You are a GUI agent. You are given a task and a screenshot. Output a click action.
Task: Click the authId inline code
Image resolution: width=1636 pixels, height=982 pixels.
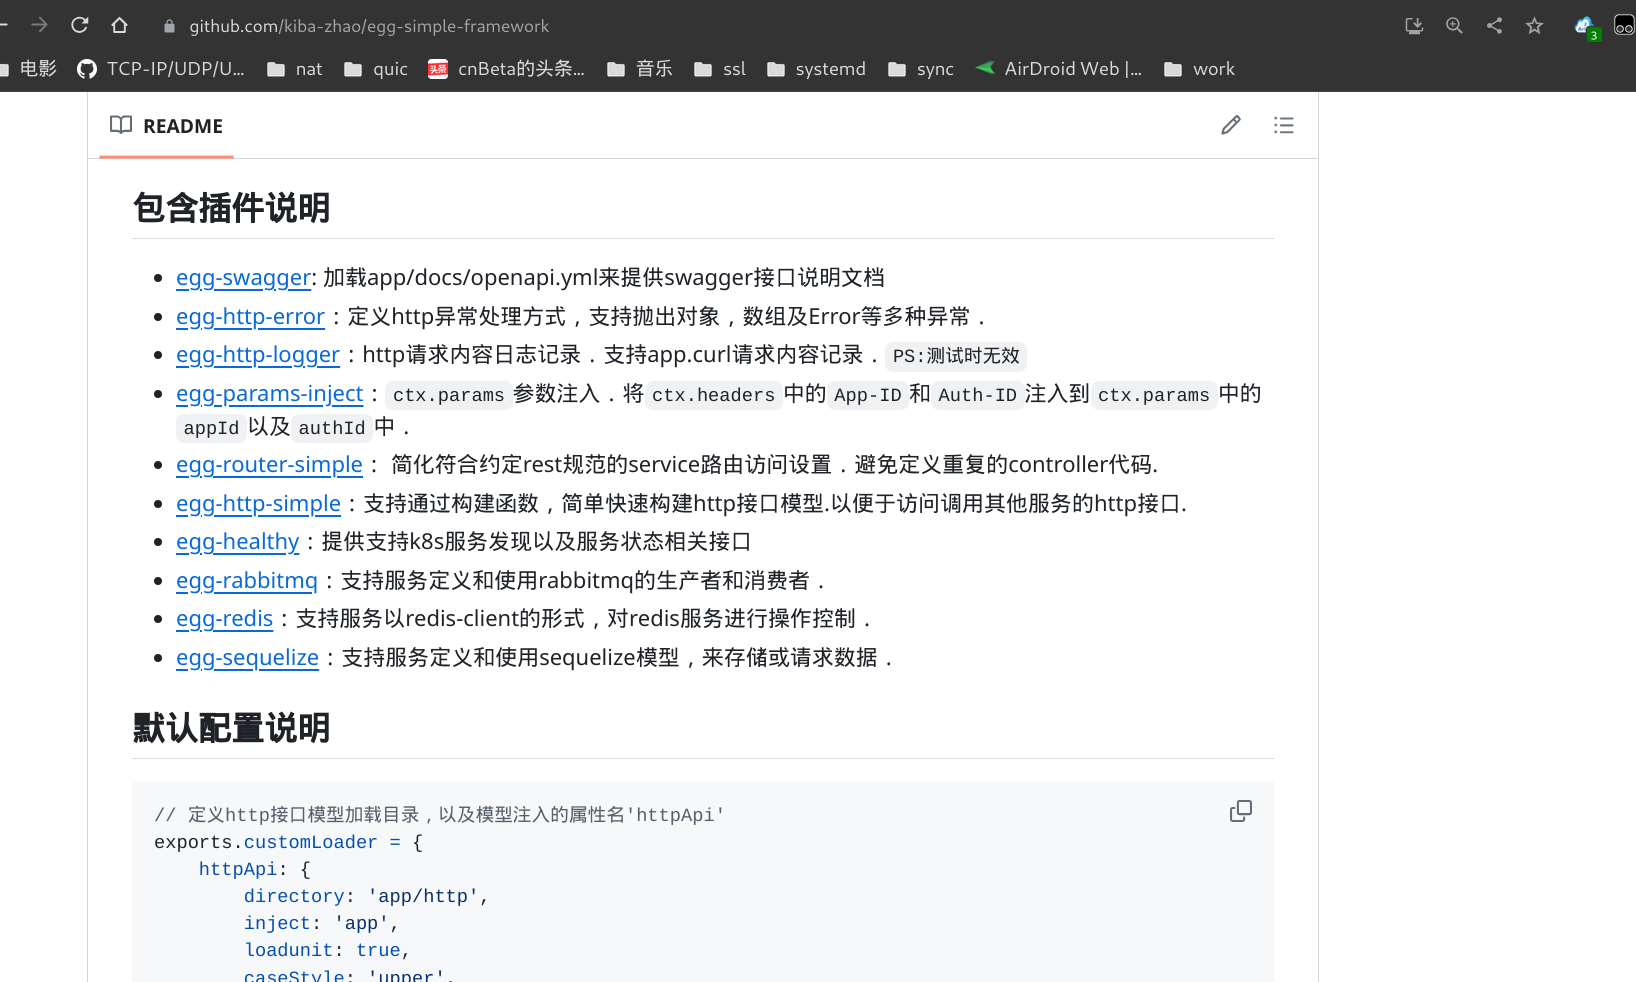331,428
